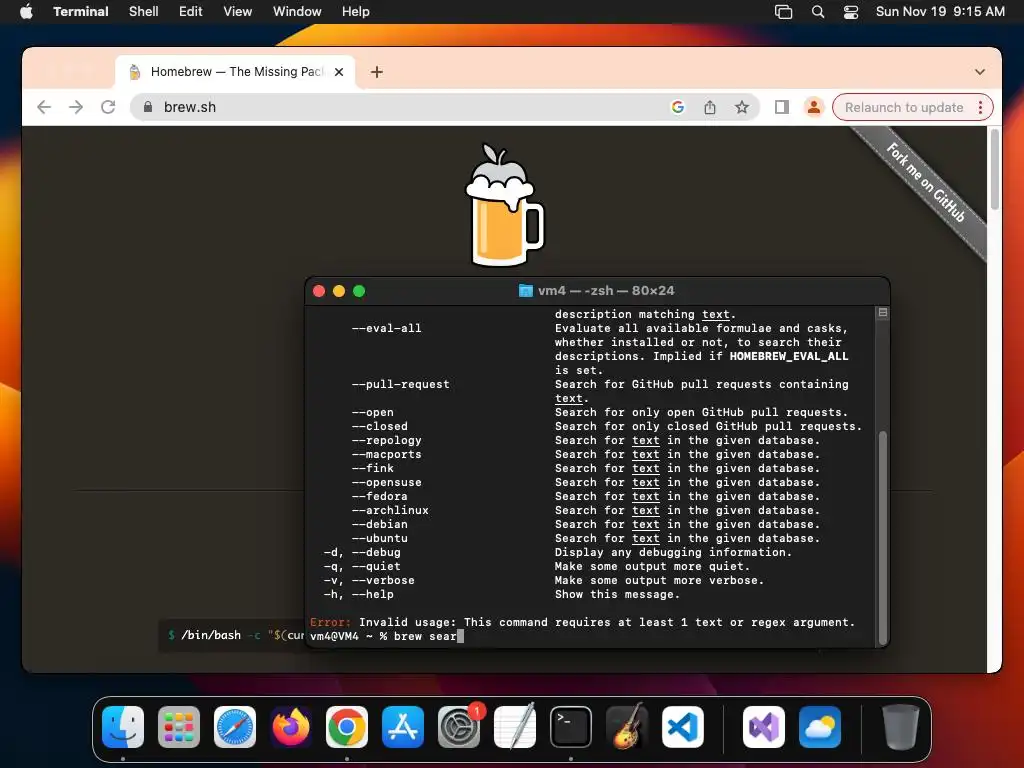This screenshot has height=768, width=1024.
Task: Open Chrome three-dot menu
Action: [980, 107]
